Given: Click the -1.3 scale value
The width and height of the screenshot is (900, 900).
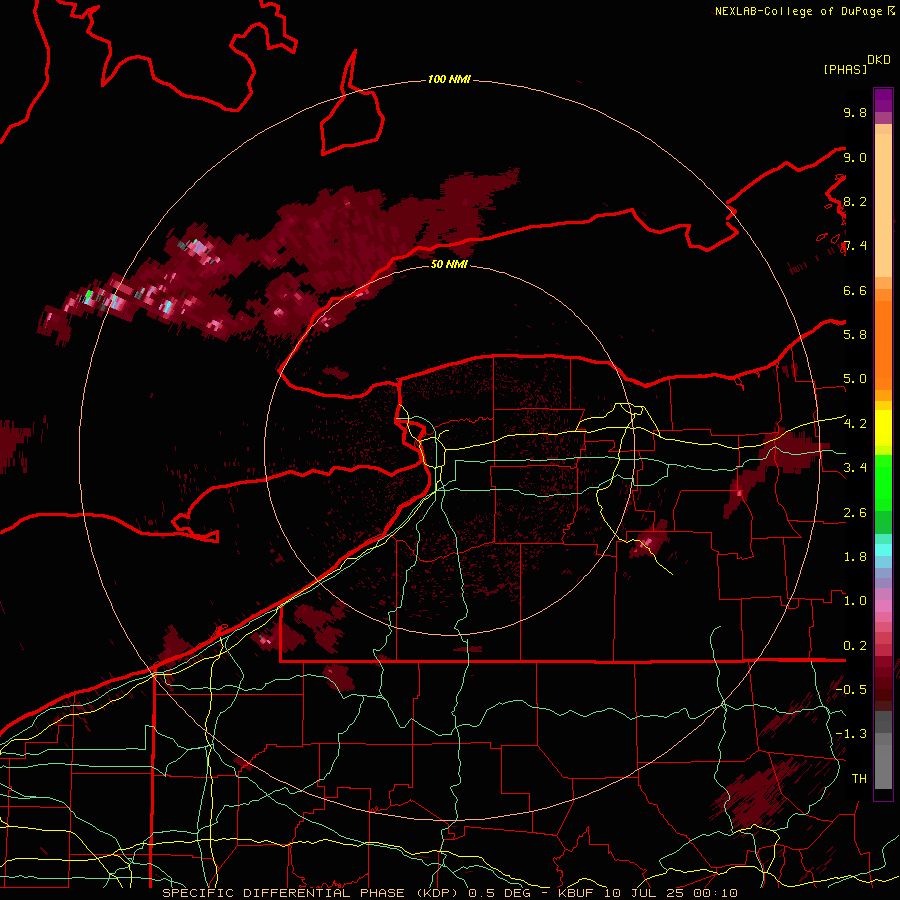Looking at the screenshot, I should (x=851, y=734).
